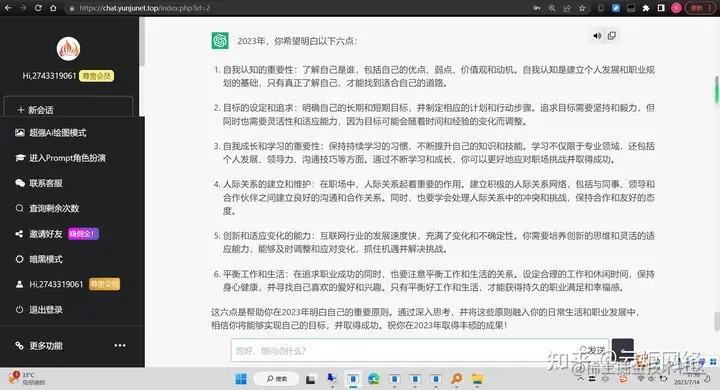Start a new conversation with 新会话
The image size is (720, 390).
(68, 110)
